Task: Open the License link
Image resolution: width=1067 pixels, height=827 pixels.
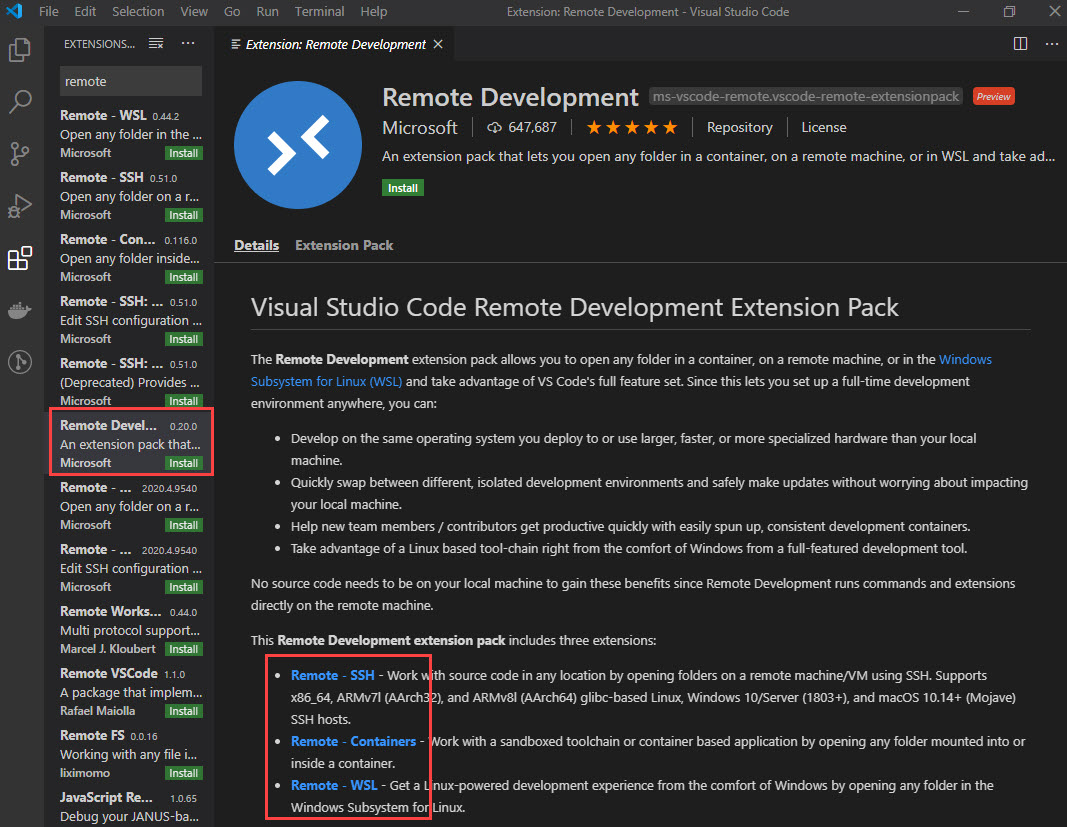Action: point(823,127)
